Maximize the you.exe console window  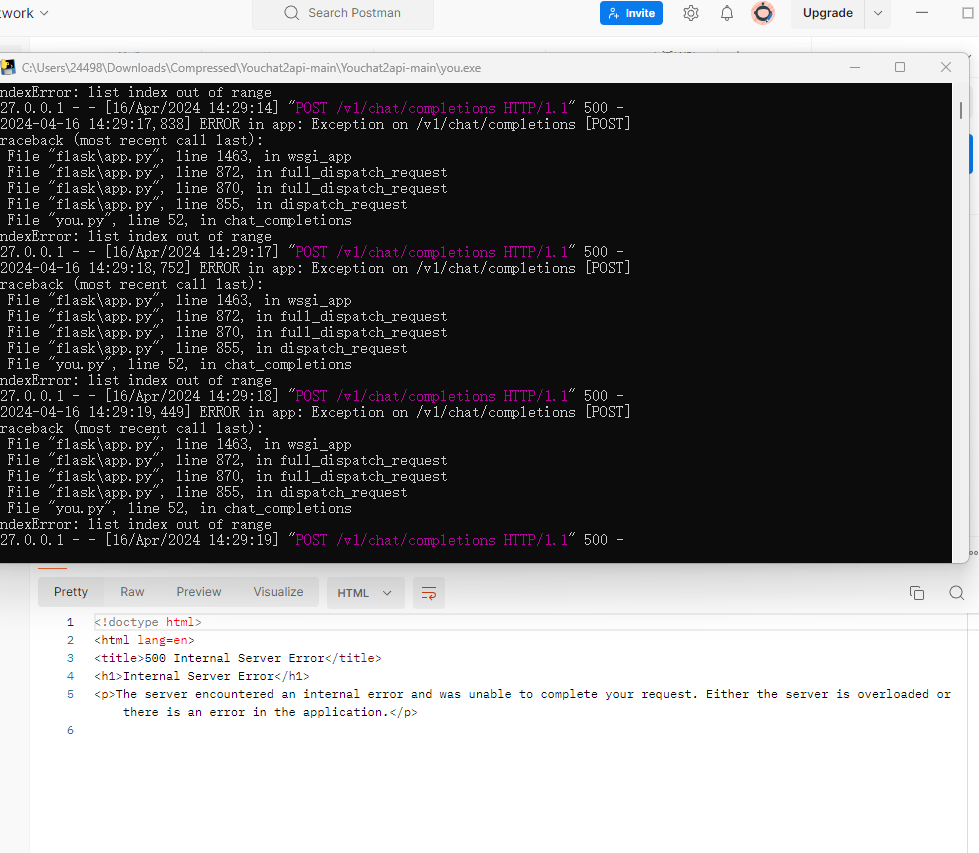point(900,67)
